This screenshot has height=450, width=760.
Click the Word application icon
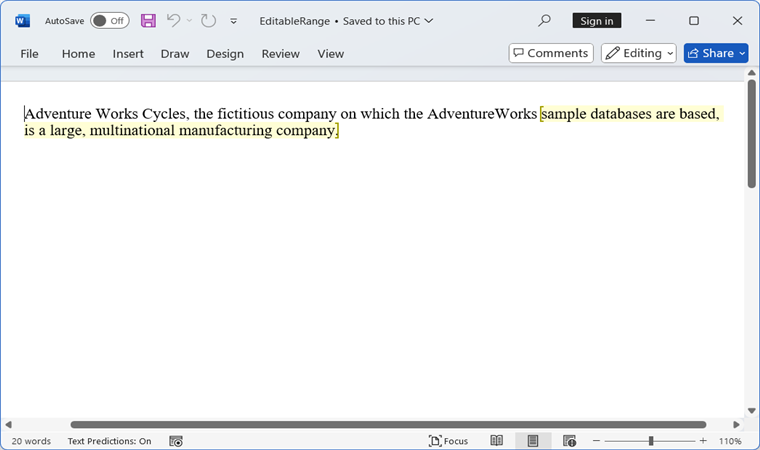(x=22, y=21)
